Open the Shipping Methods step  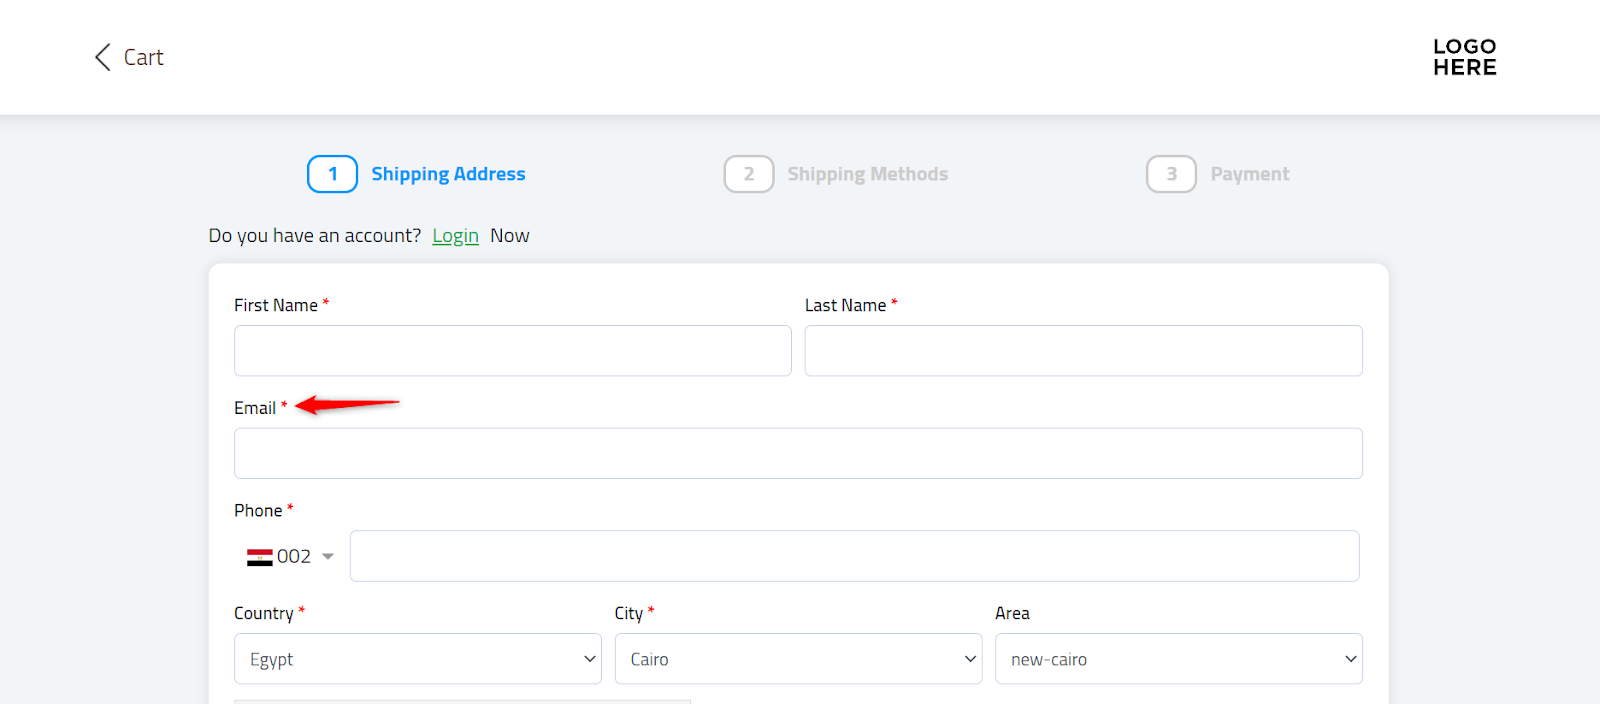tap(867, 174)
